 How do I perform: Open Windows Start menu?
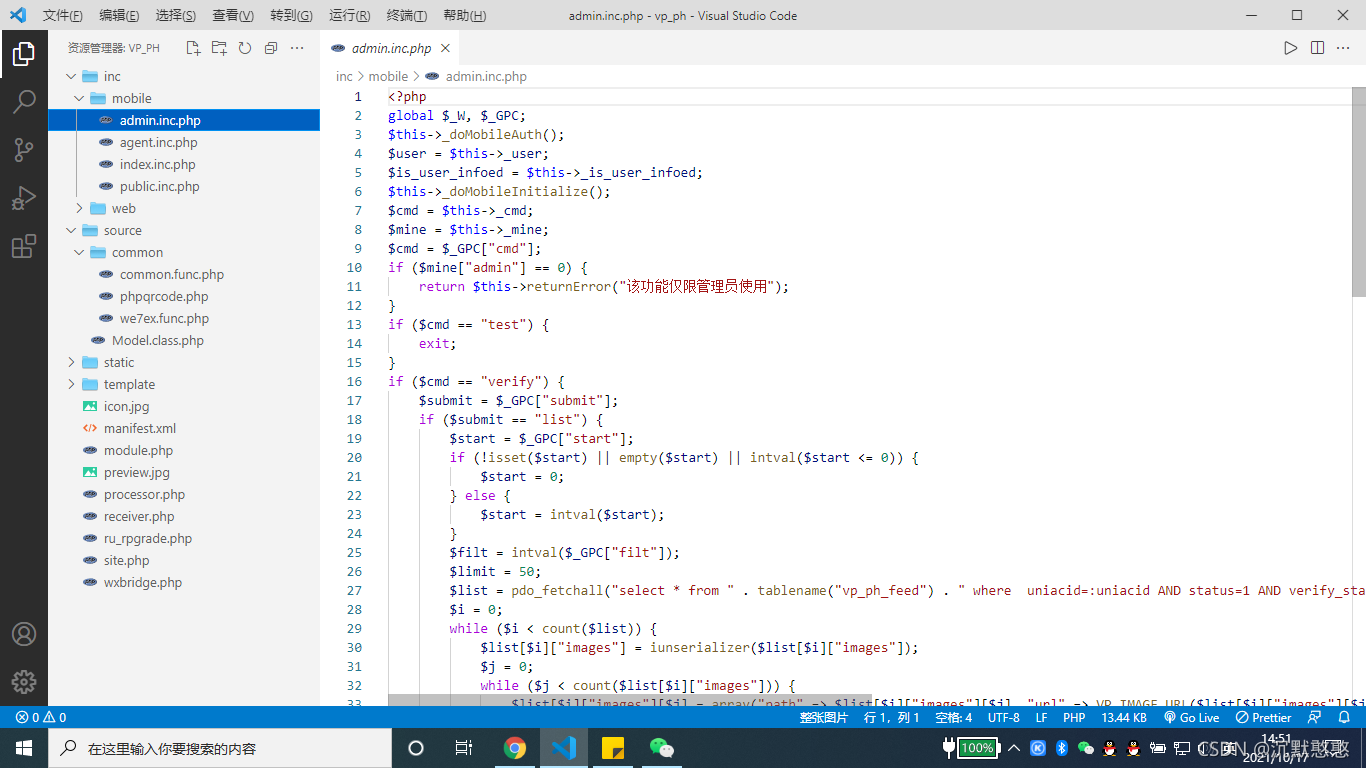pyautogui.click(x=24, y=748)
